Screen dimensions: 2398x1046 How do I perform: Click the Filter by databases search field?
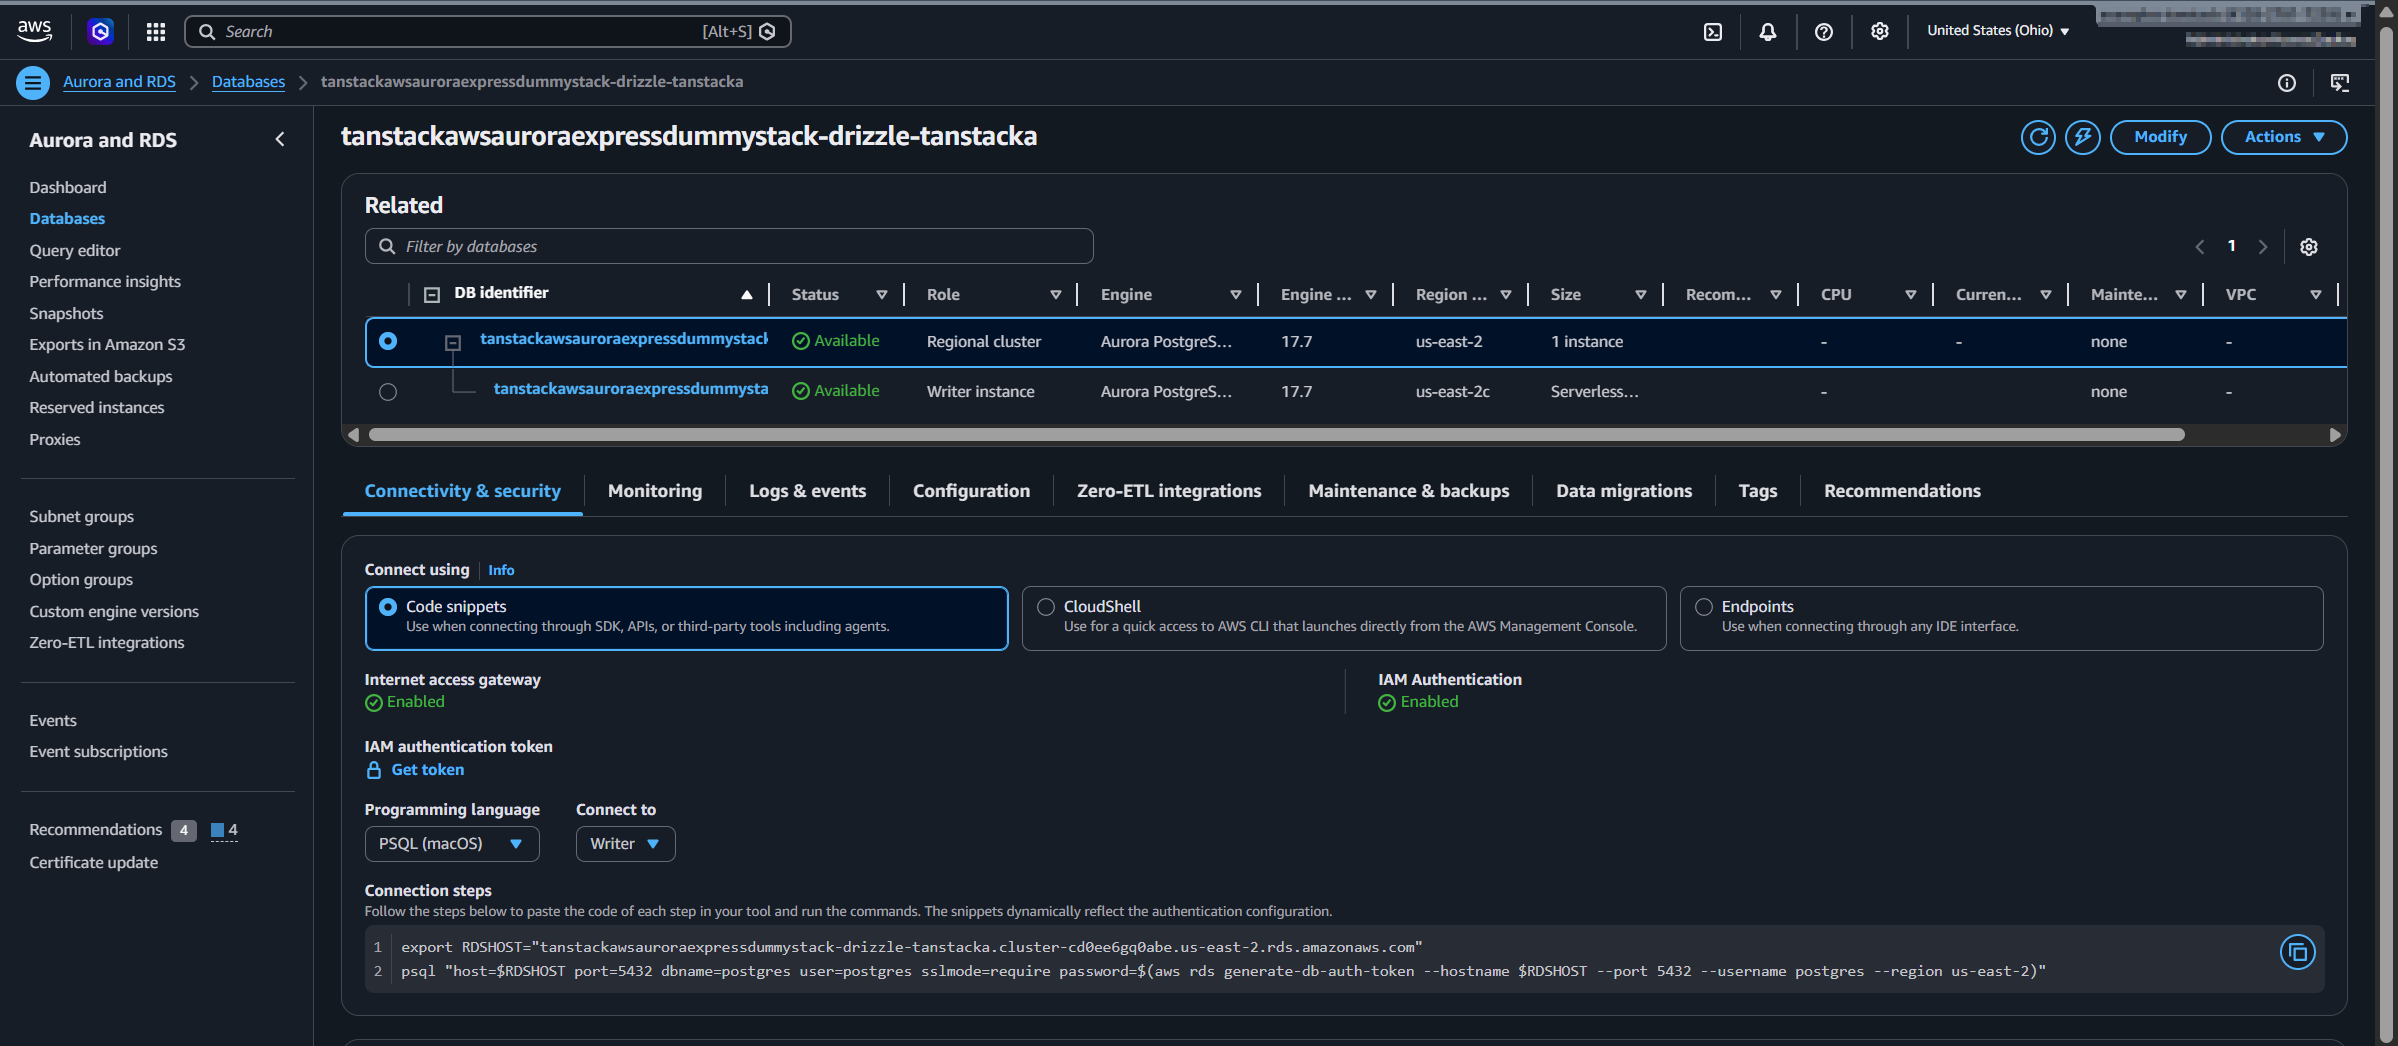click(x=728, y=245)
